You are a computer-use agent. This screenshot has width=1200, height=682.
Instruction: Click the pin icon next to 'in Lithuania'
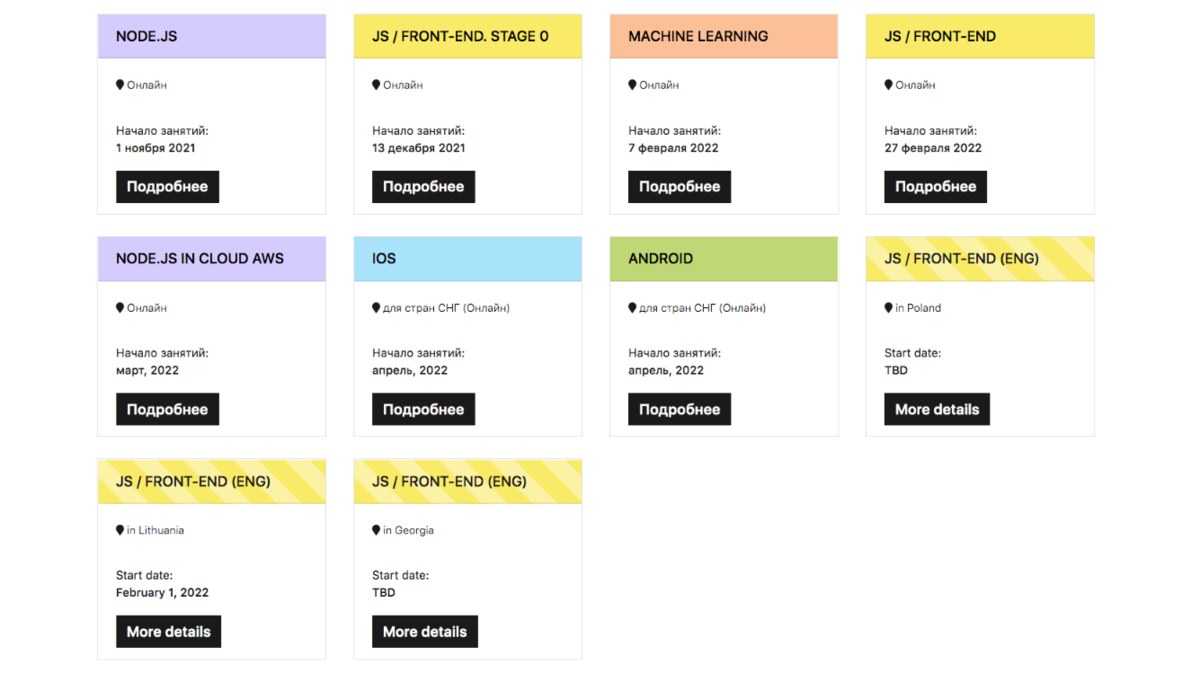(120, 530)
